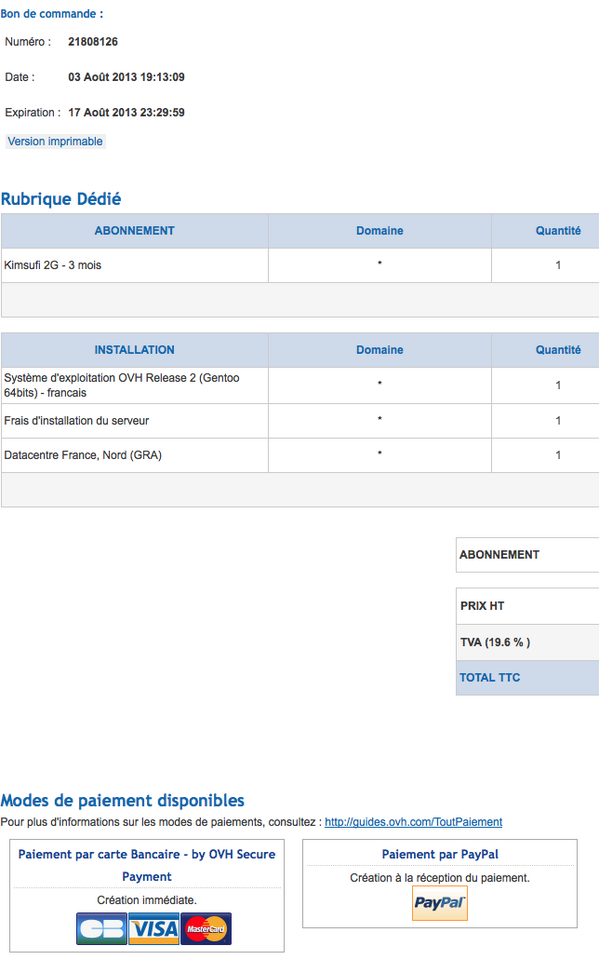
Task: Click the date 03 Août 2013 19:13:09
Action: coord(126,77)
